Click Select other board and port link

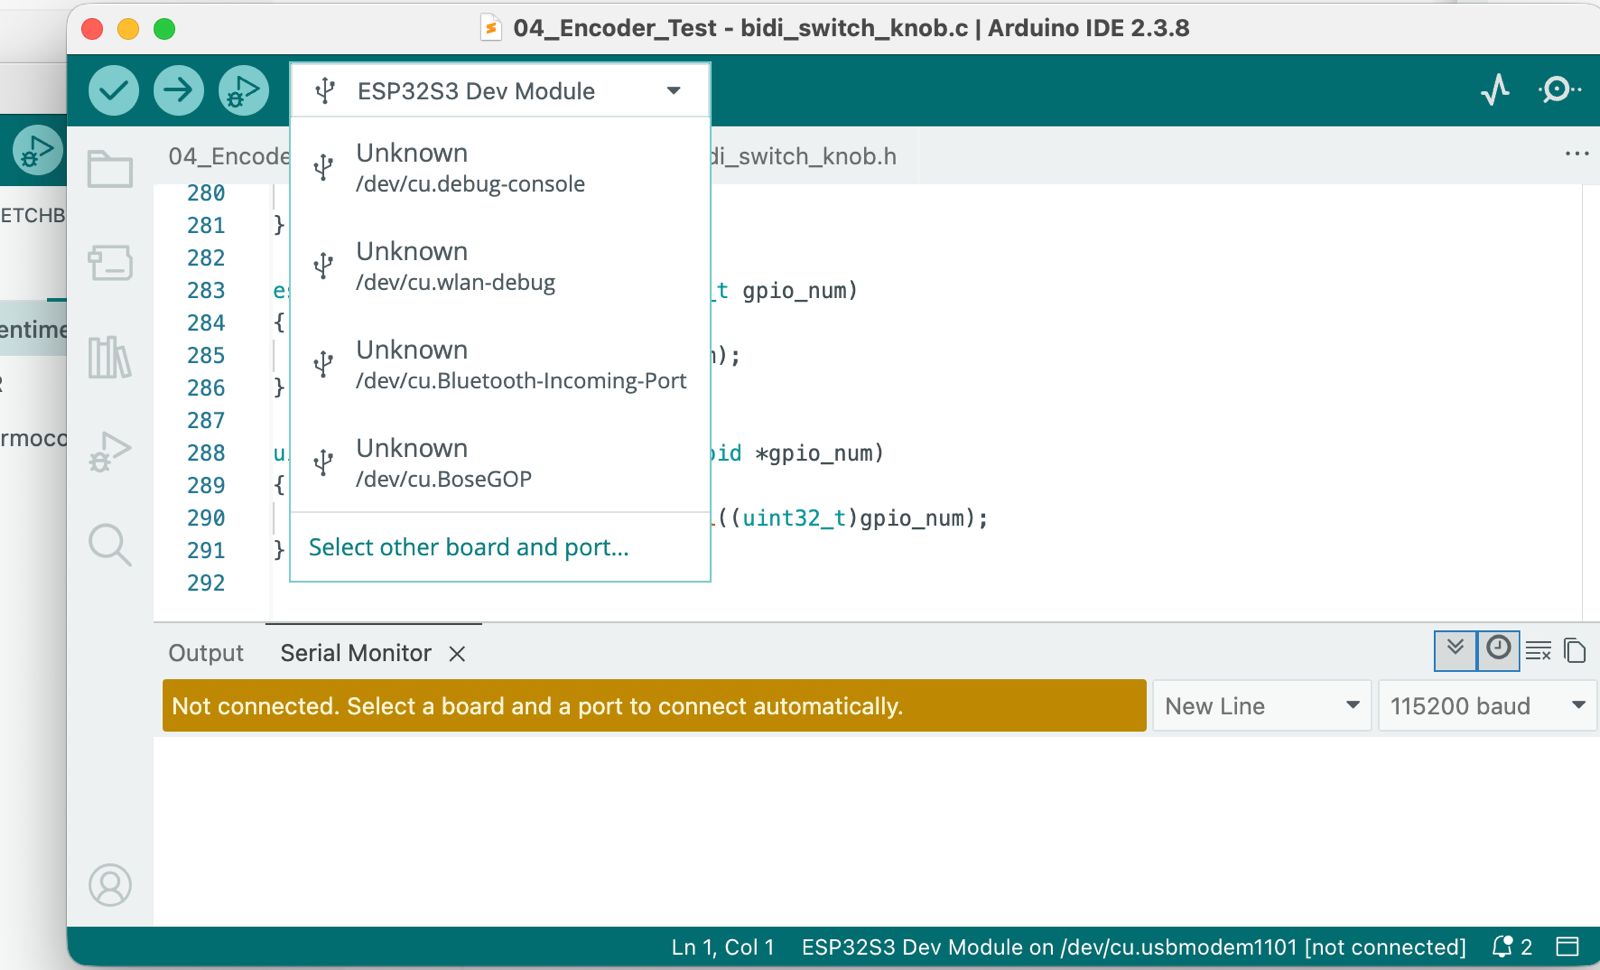468,547
